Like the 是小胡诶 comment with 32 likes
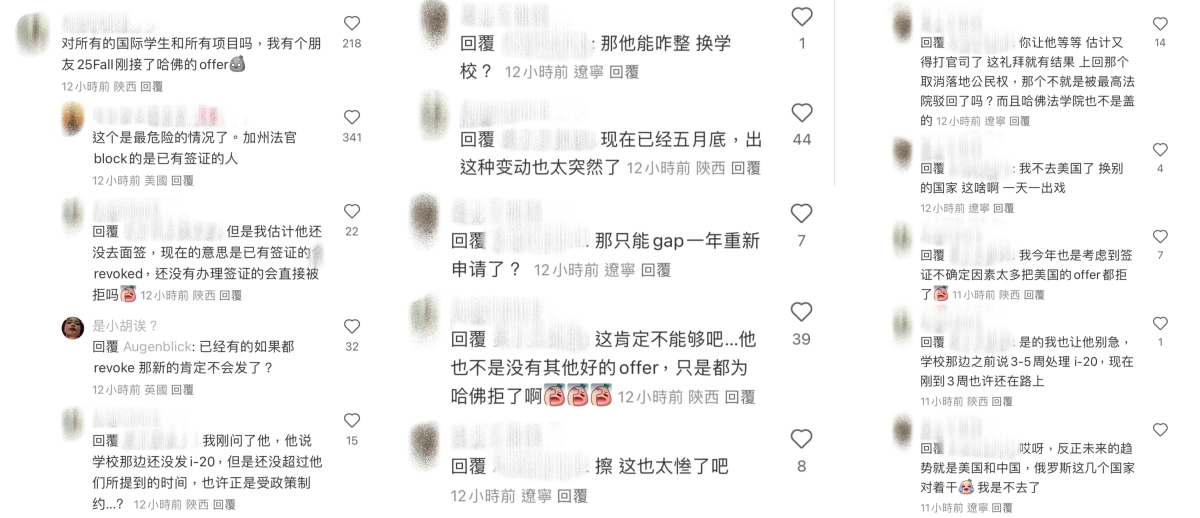Viewport: 1200px width, 518px height. point(352,327)
